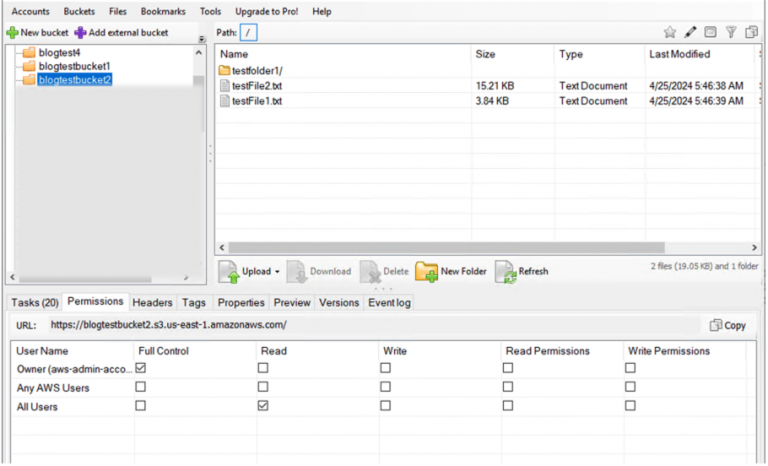Click the New Folder toolbar icon
The height and width of the screenshot is (466, 768).
pyautogui.click(x=426, y=271)
